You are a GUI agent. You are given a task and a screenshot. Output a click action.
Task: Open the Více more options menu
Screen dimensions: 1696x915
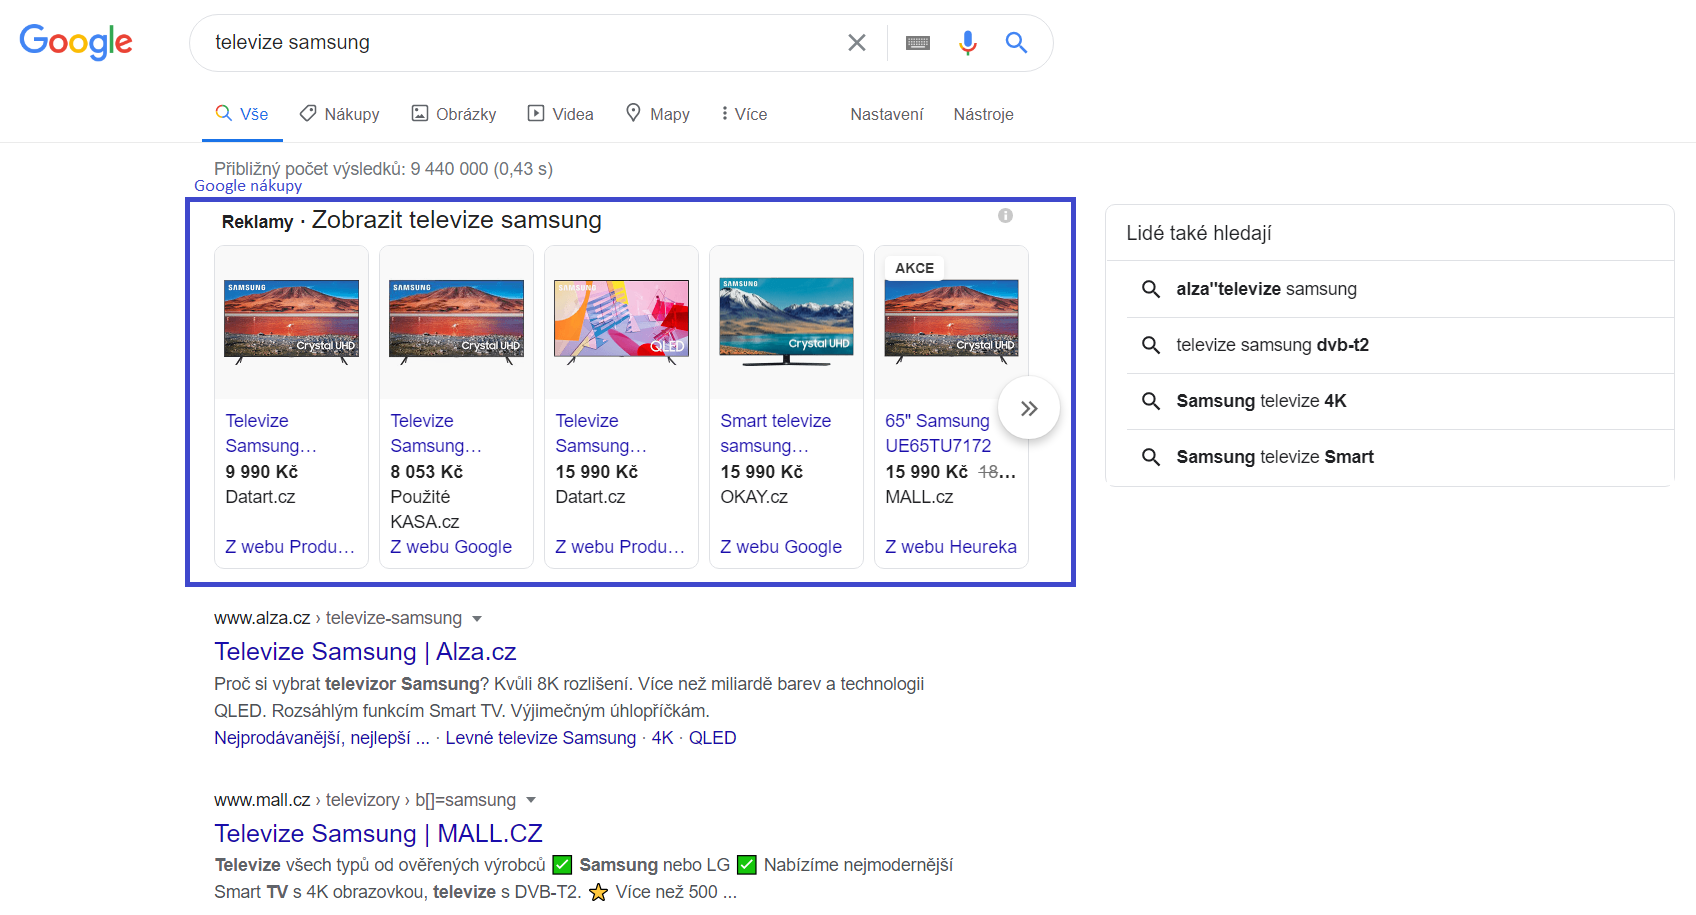tap(744, 114)
